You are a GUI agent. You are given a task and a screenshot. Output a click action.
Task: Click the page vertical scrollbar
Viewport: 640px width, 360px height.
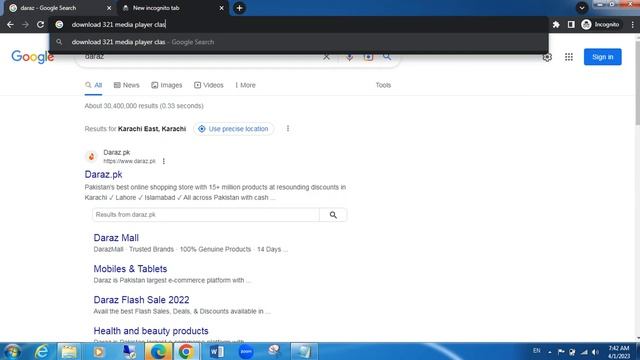coord(637,82)
